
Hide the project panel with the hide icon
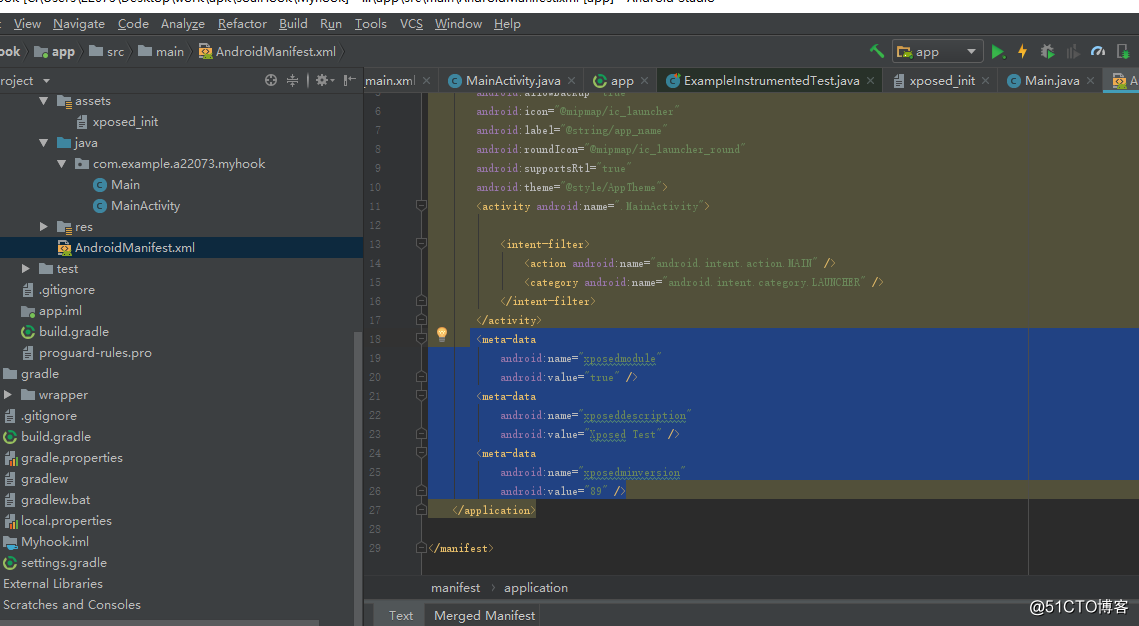pos(349,81)
